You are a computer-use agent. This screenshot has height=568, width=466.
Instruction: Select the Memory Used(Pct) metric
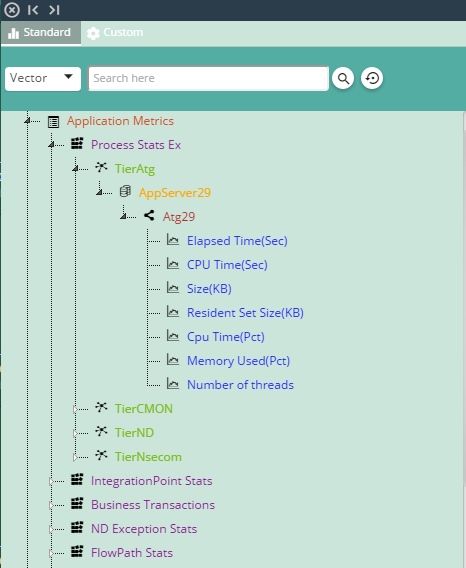(x=238, y=361)
